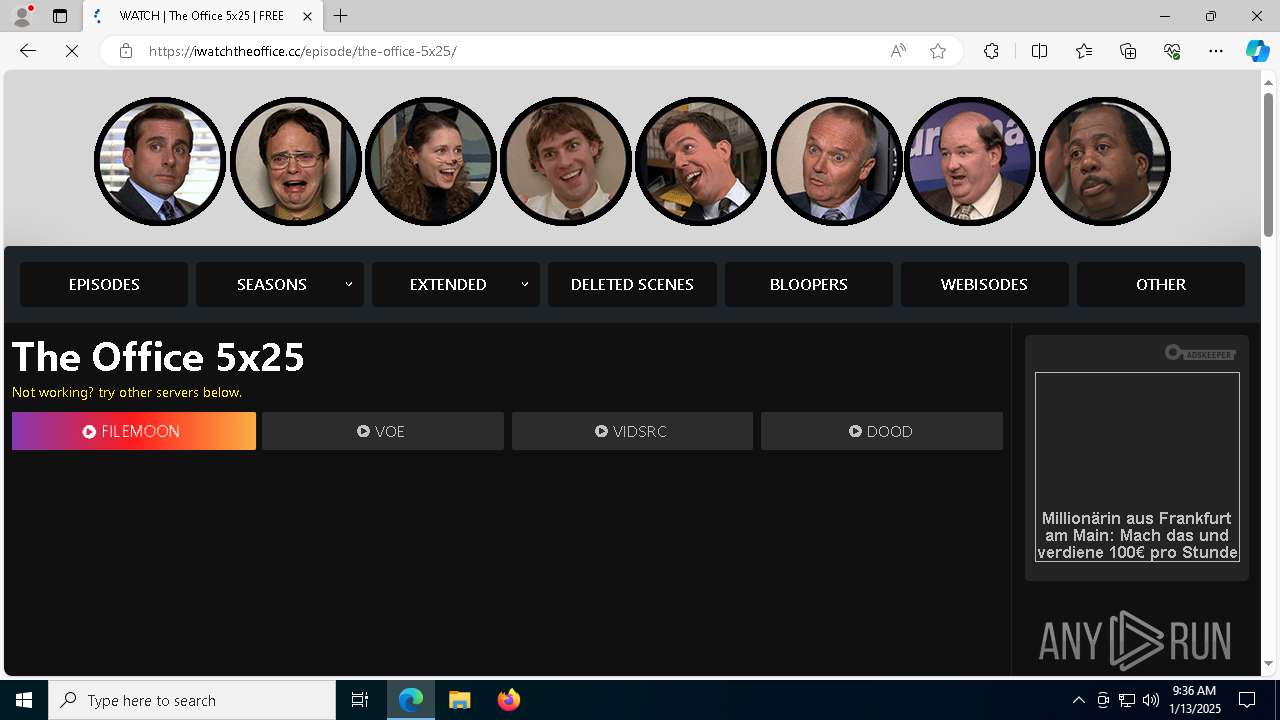Open the browser profile icon
The width and height of the screenshot is (1280, 720).
[22, 16]
